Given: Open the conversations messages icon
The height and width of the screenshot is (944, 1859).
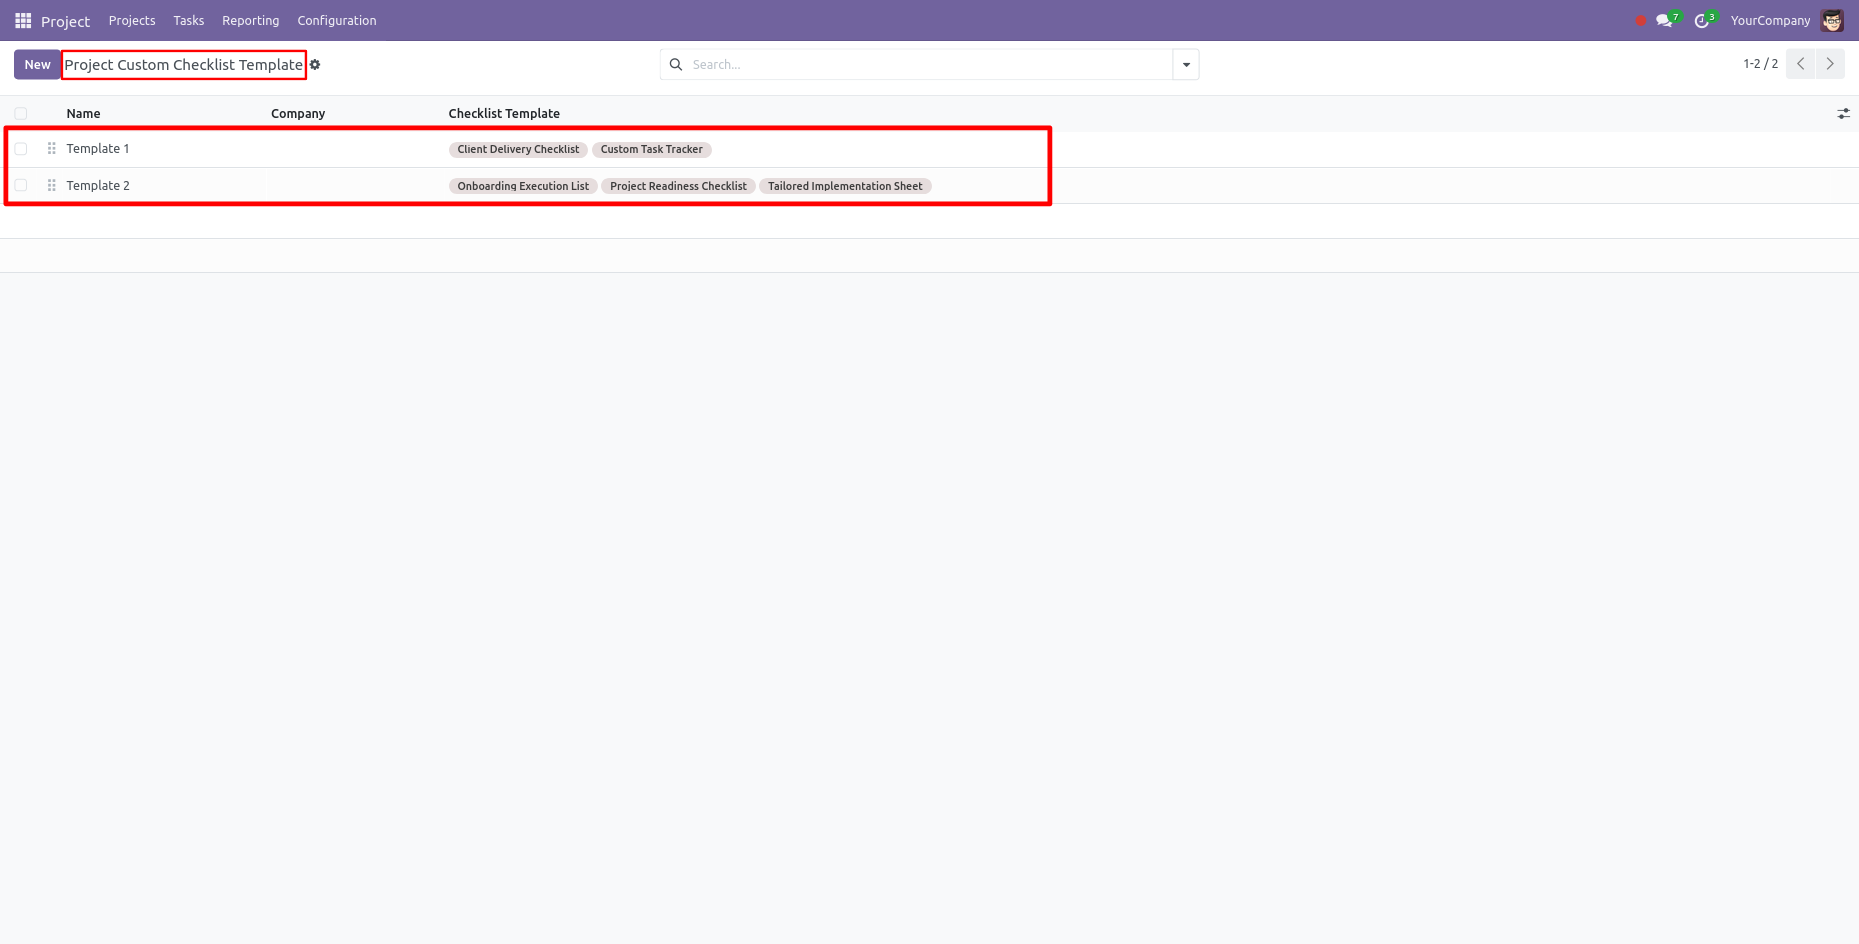Looking at the screenshot, I should 1665,20.
